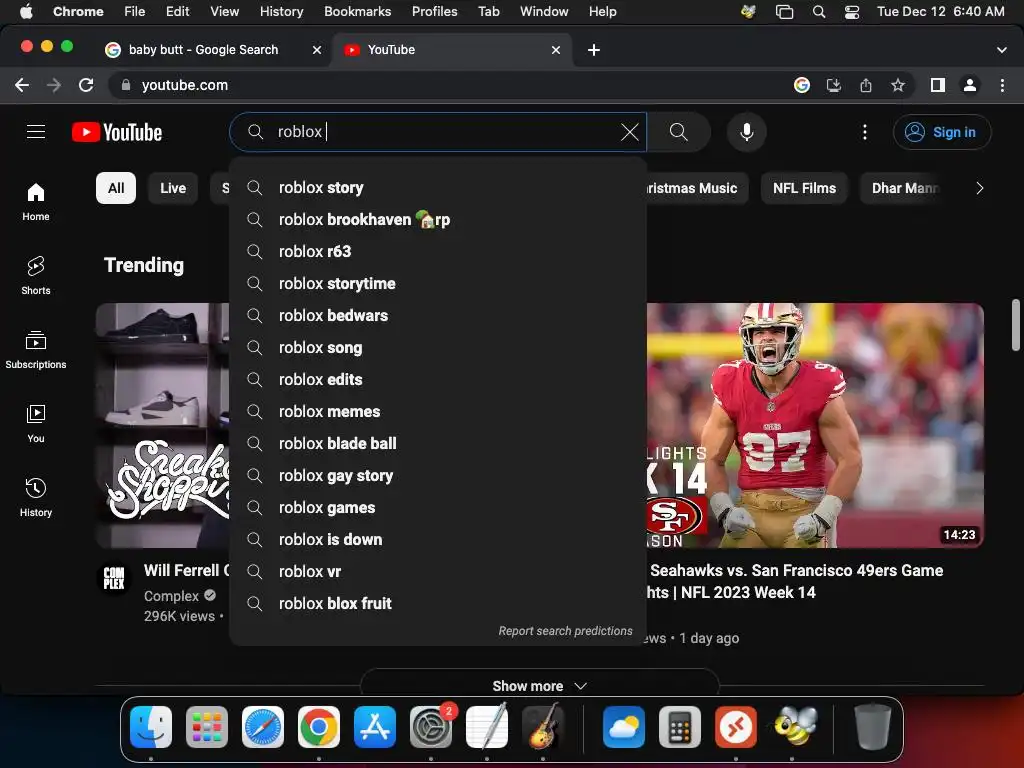The image size is (1024, 768).
Task: Expand Trending with Show more
Action: (539, 686)
